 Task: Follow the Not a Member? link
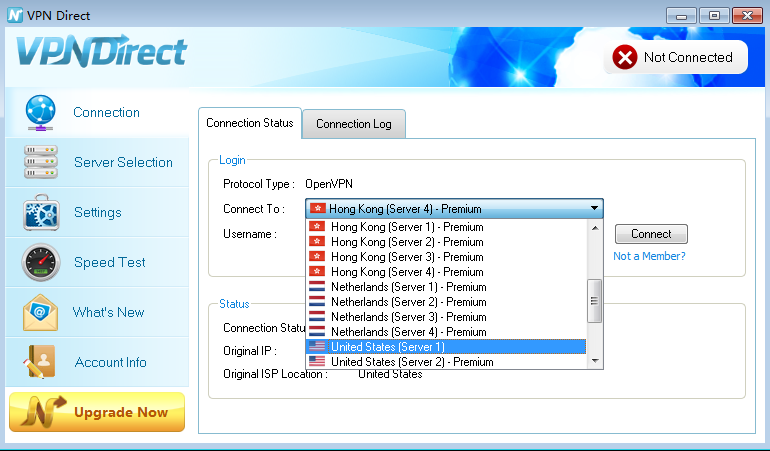(649, 256)
